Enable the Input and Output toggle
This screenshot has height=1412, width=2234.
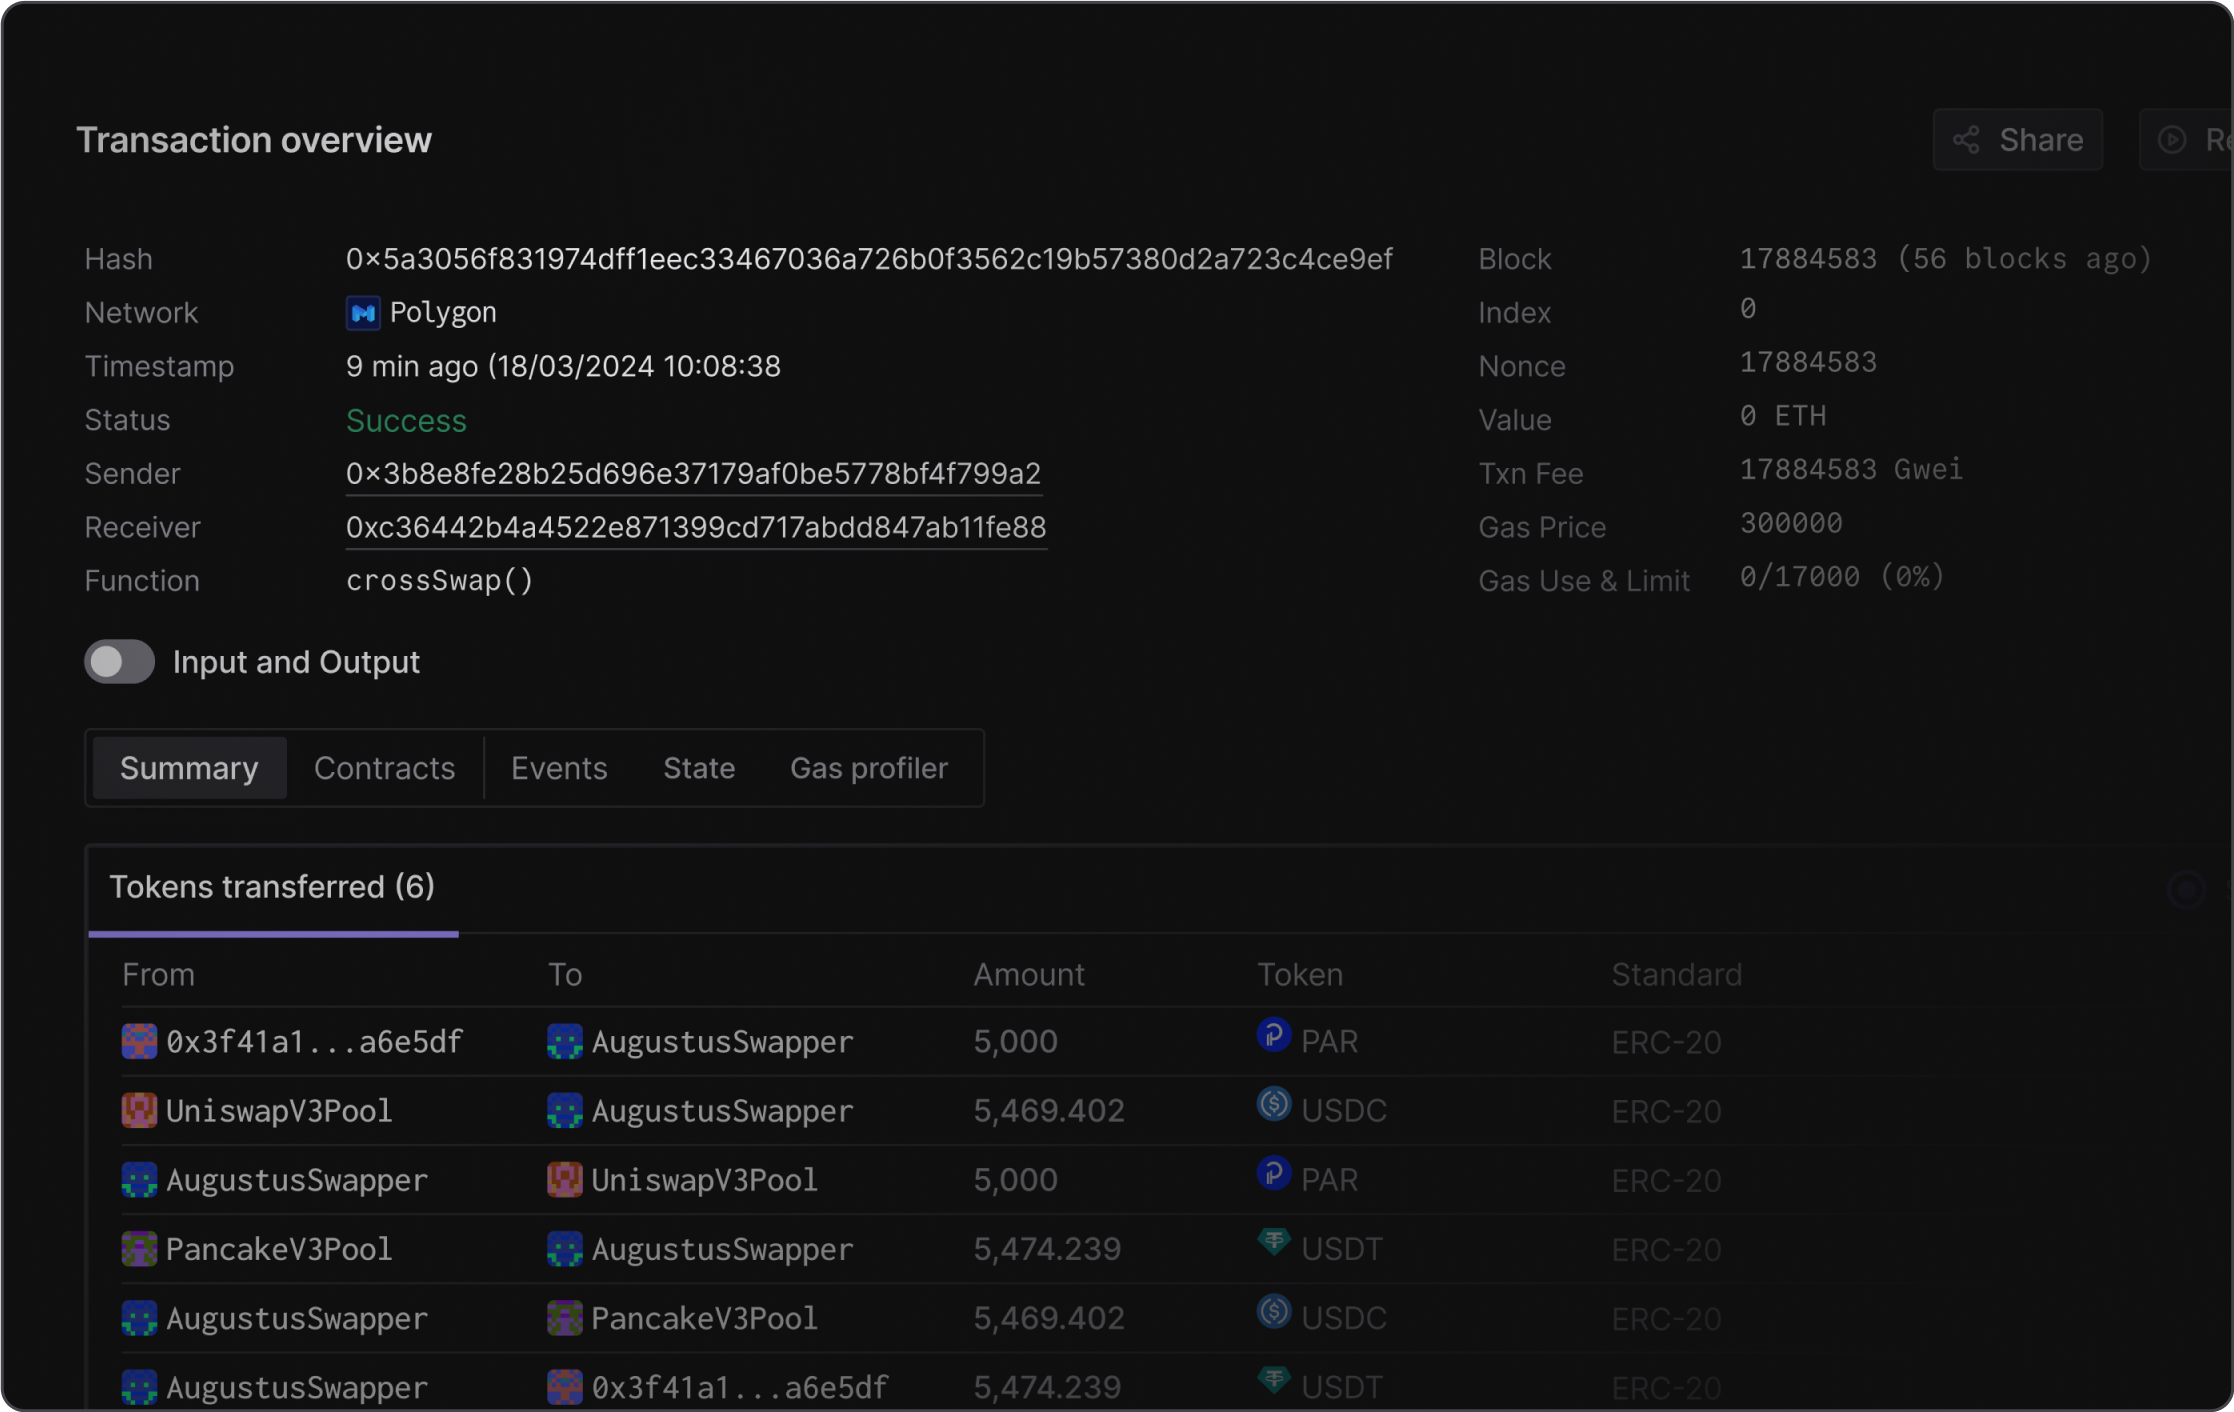119,661
